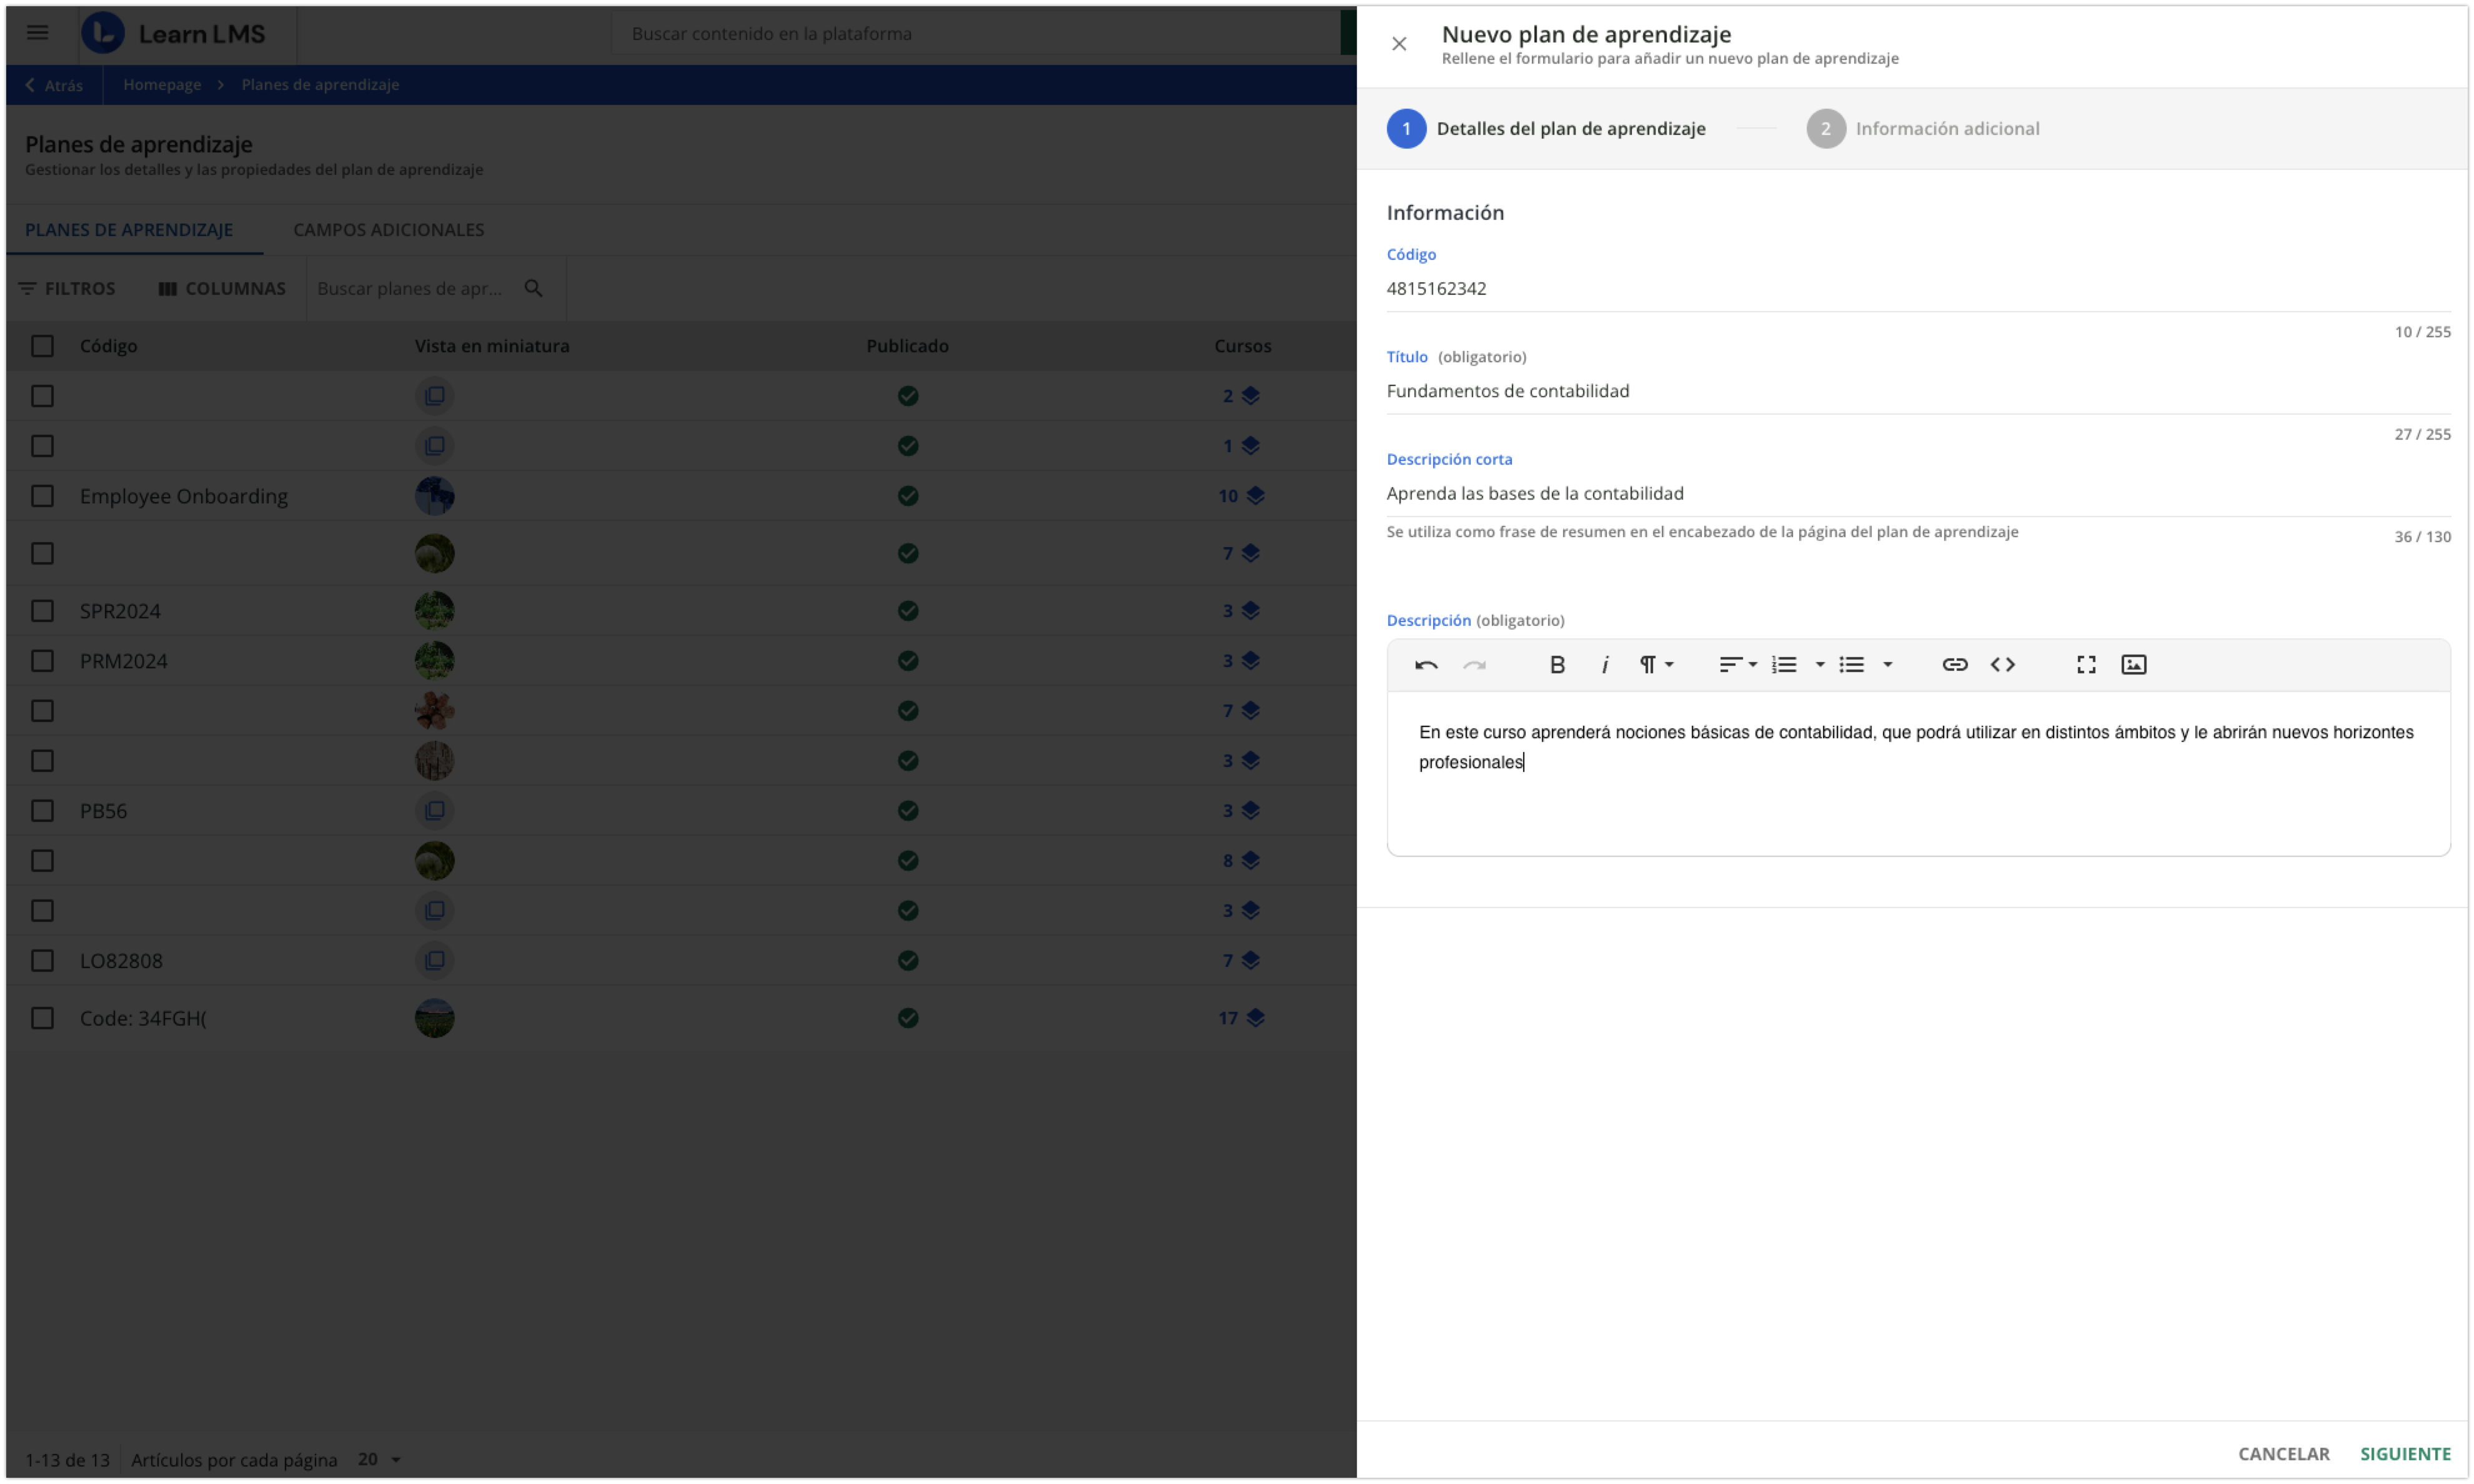Click the Título input field

1918,391
